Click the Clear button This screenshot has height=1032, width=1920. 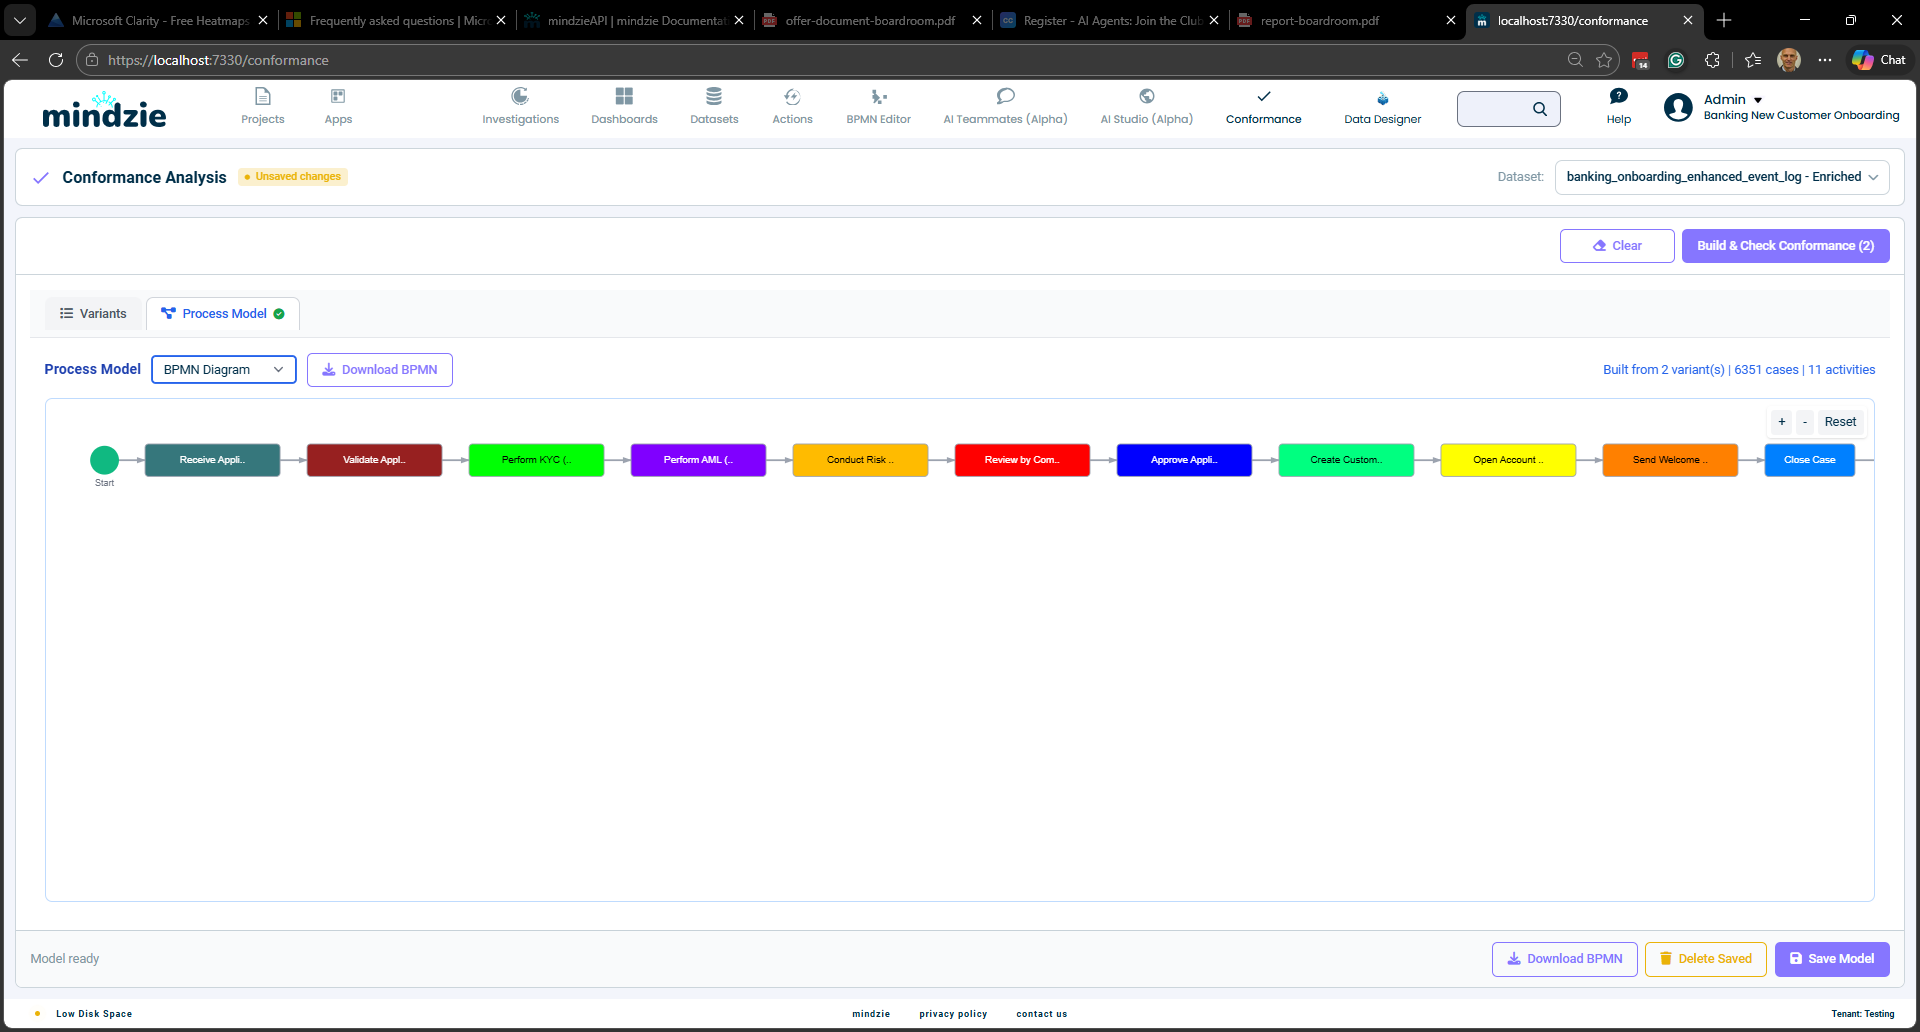1617,246
